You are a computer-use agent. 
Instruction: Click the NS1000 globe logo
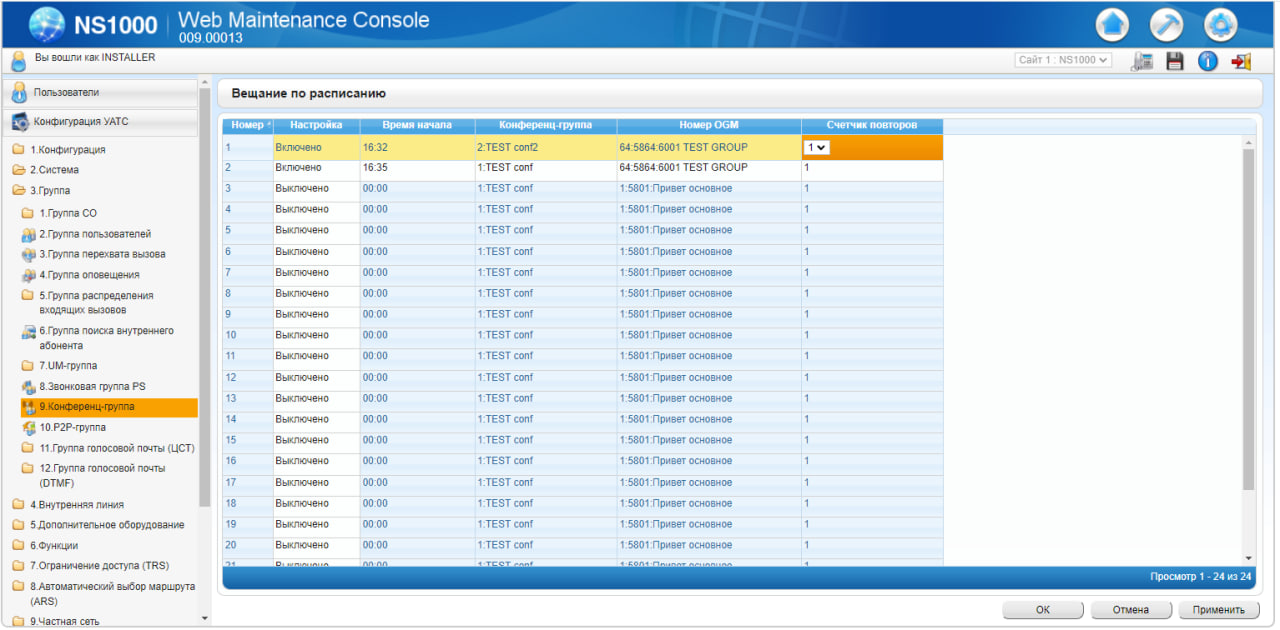[46, 24]
